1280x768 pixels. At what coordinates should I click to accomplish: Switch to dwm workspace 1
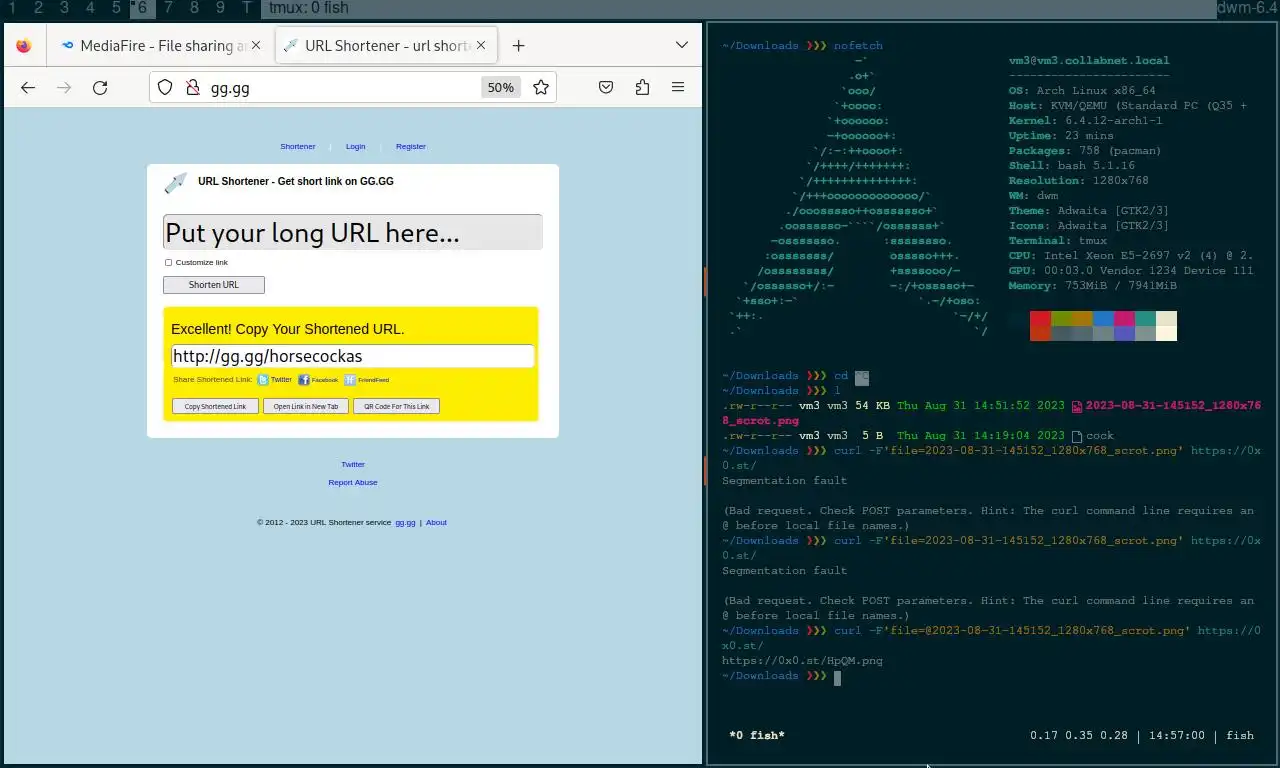pyautogui.click(x=12, y=8)
